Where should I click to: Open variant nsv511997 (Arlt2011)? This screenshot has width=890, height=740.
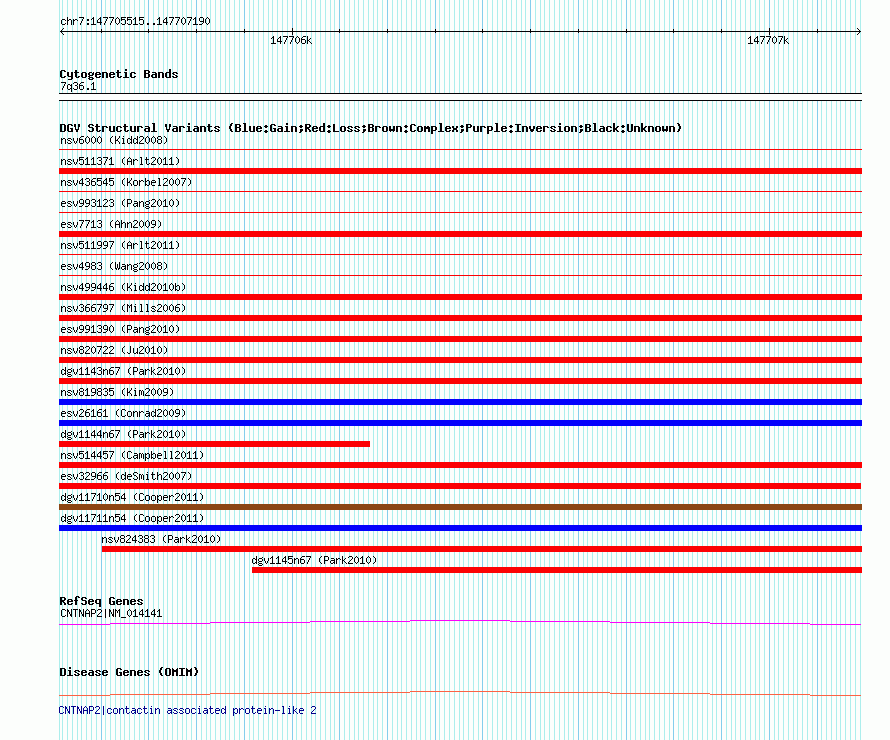click(120, 245)
